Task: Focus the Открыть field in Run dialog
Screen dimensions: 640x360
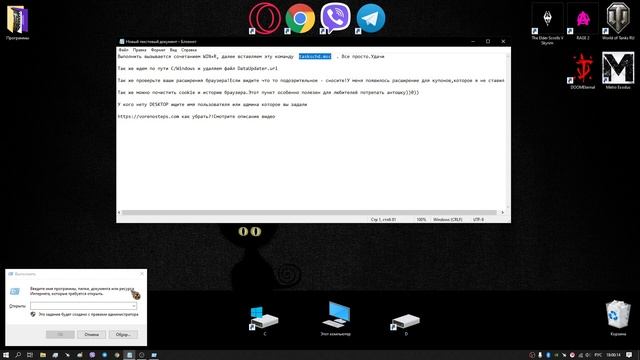Action: click(x=84, y=306)
